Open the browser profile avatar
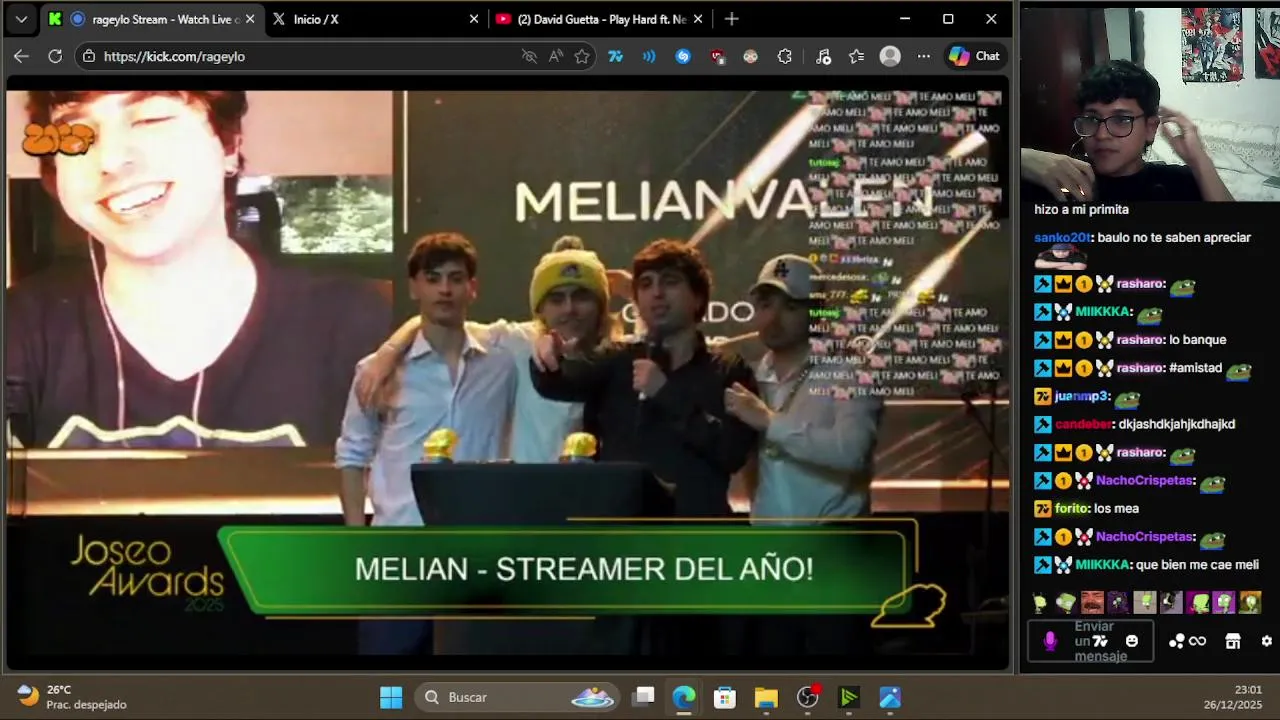Screen dimensions: 1280x720 (890, 56)
